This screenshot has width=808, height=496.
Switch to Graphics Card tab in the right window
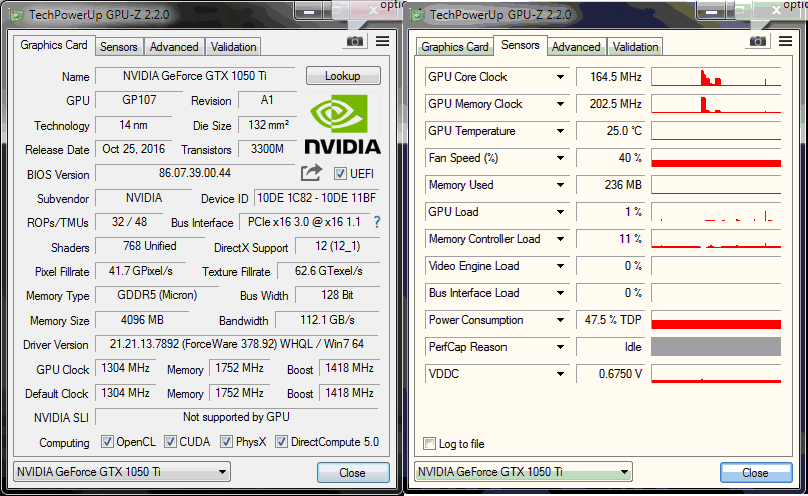454,47
